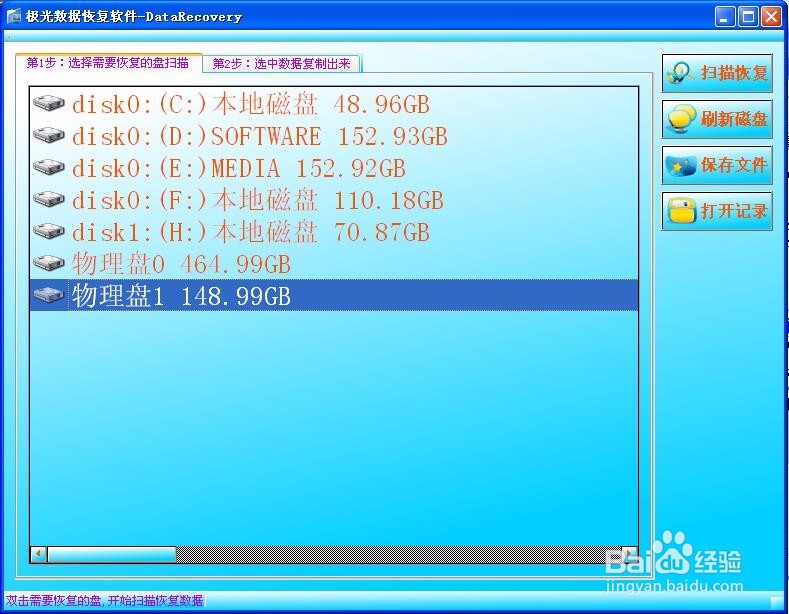Minimize the DataRecovery window
The height and width of the screenshot is (614, 789).
pos(725,17)
